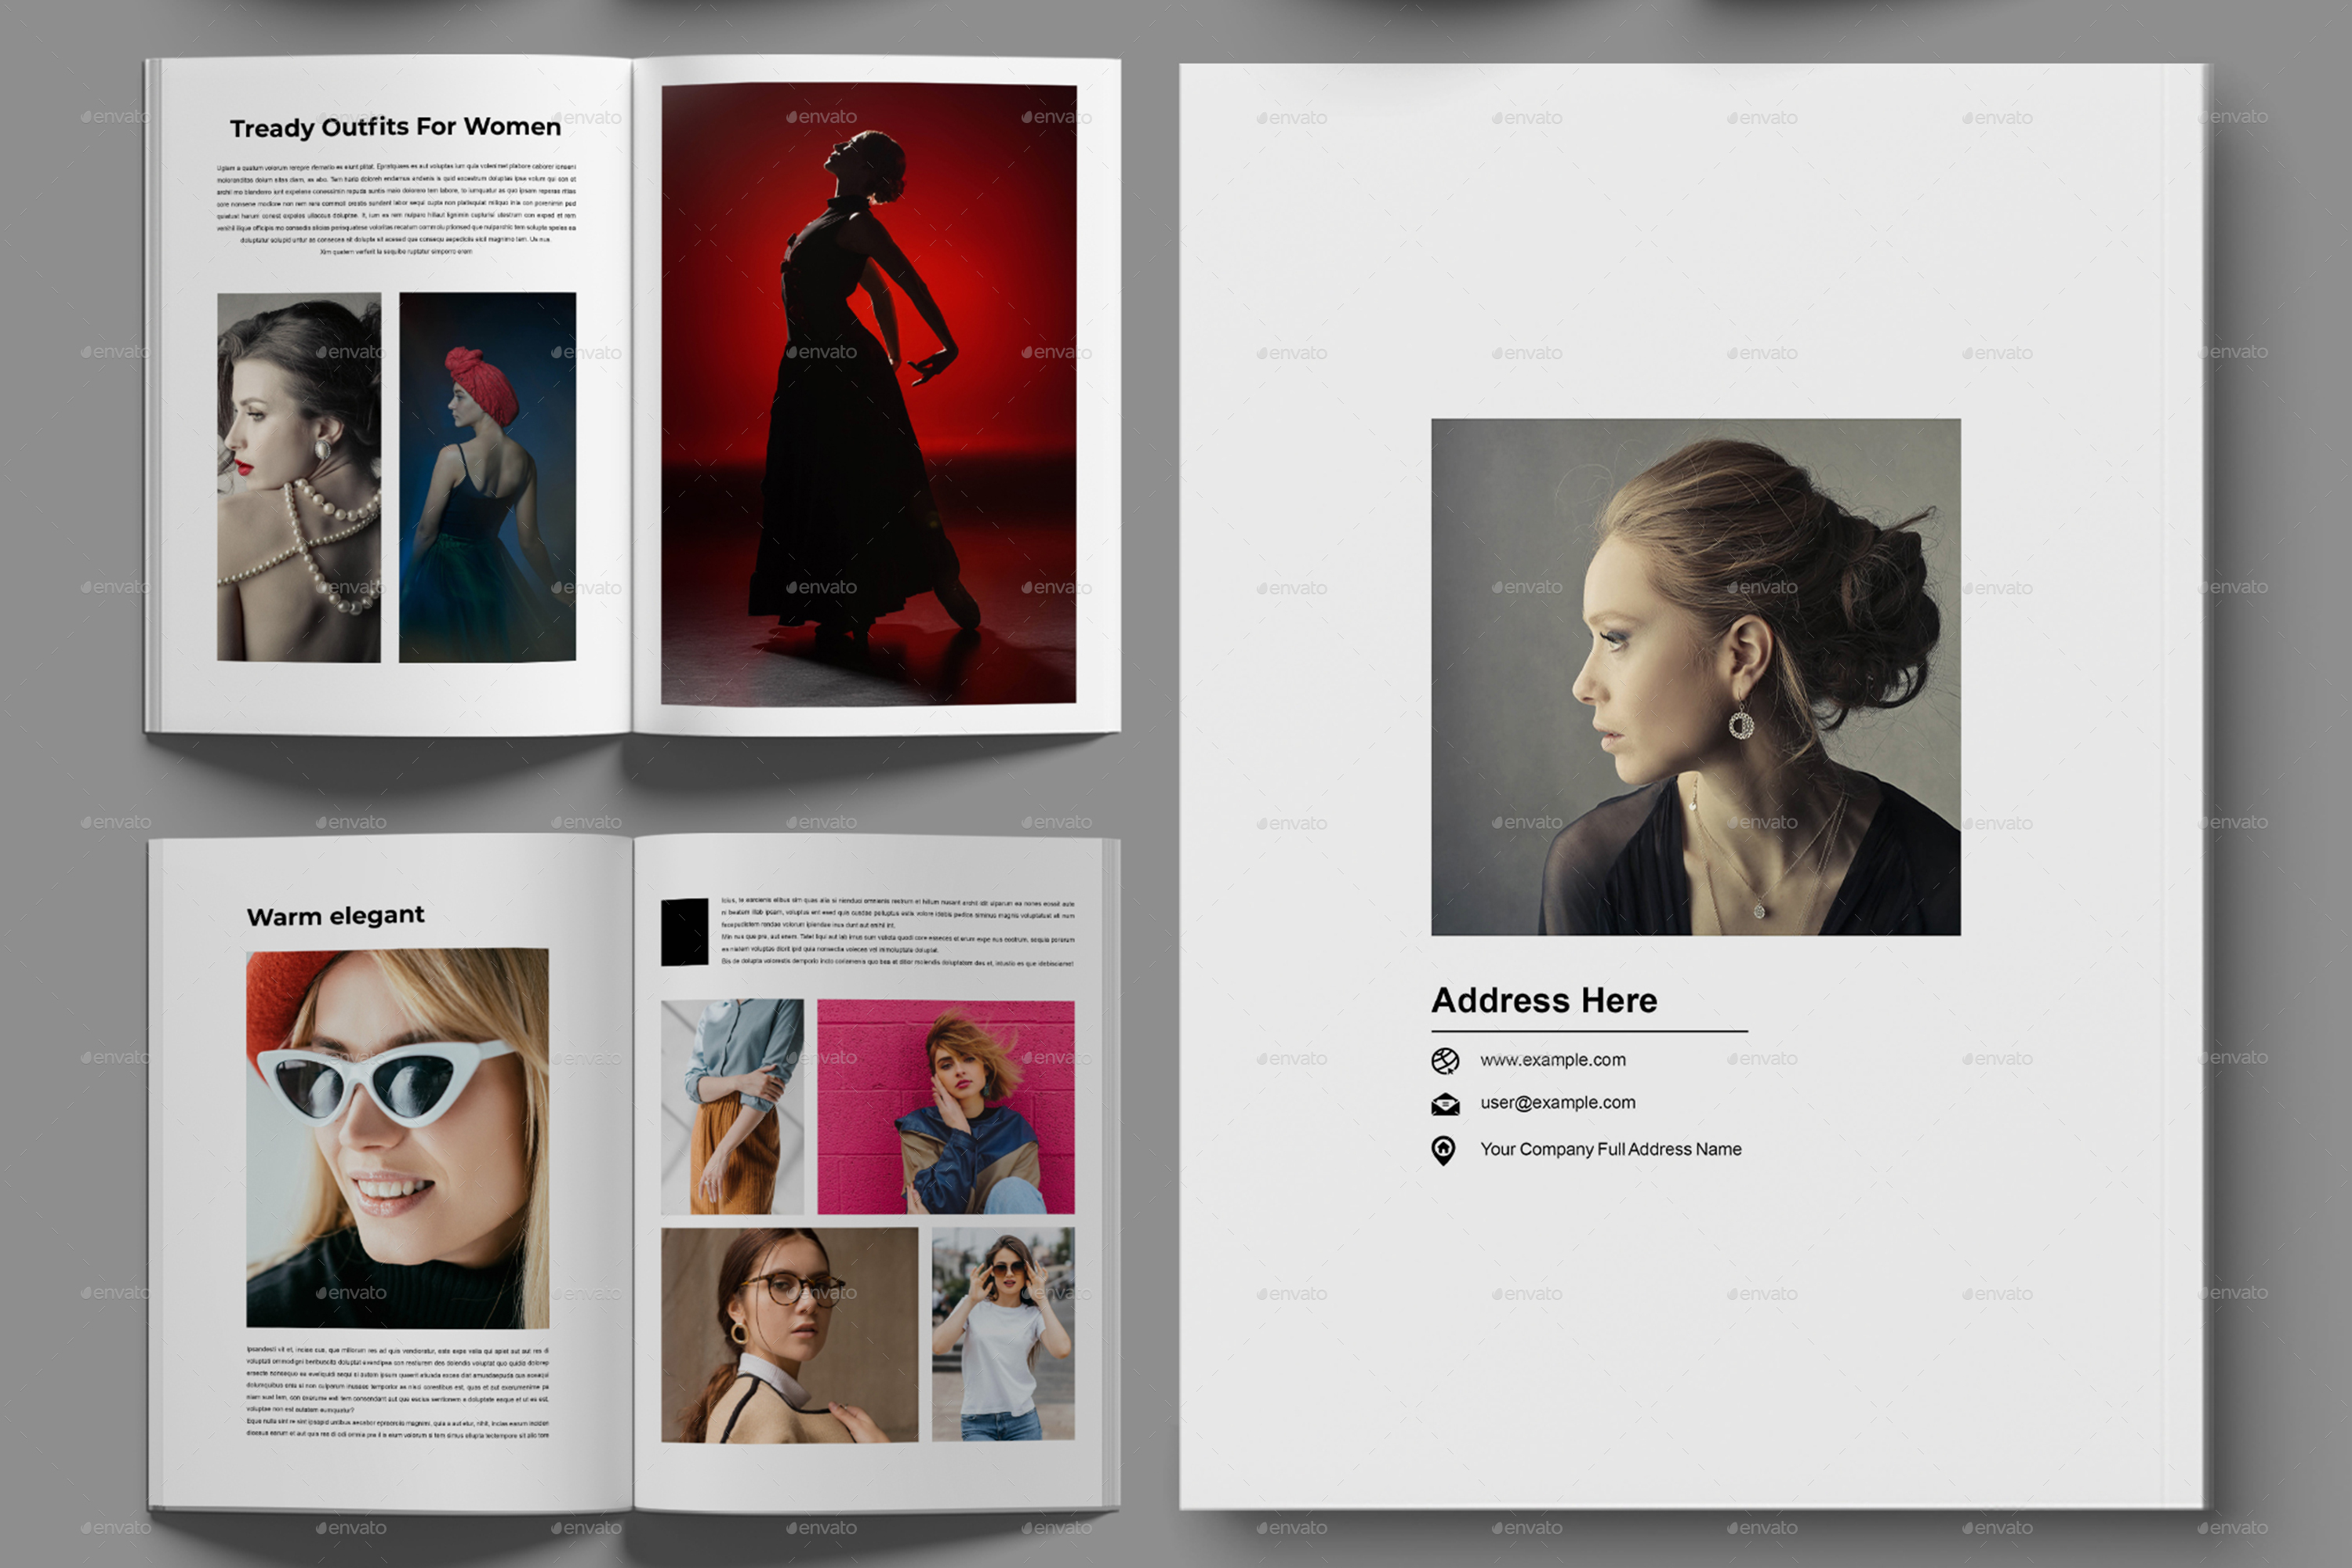Click the location pin icon beside company address
This screenshot has width=2352, height=1568.
(x=1445, y=1149)
